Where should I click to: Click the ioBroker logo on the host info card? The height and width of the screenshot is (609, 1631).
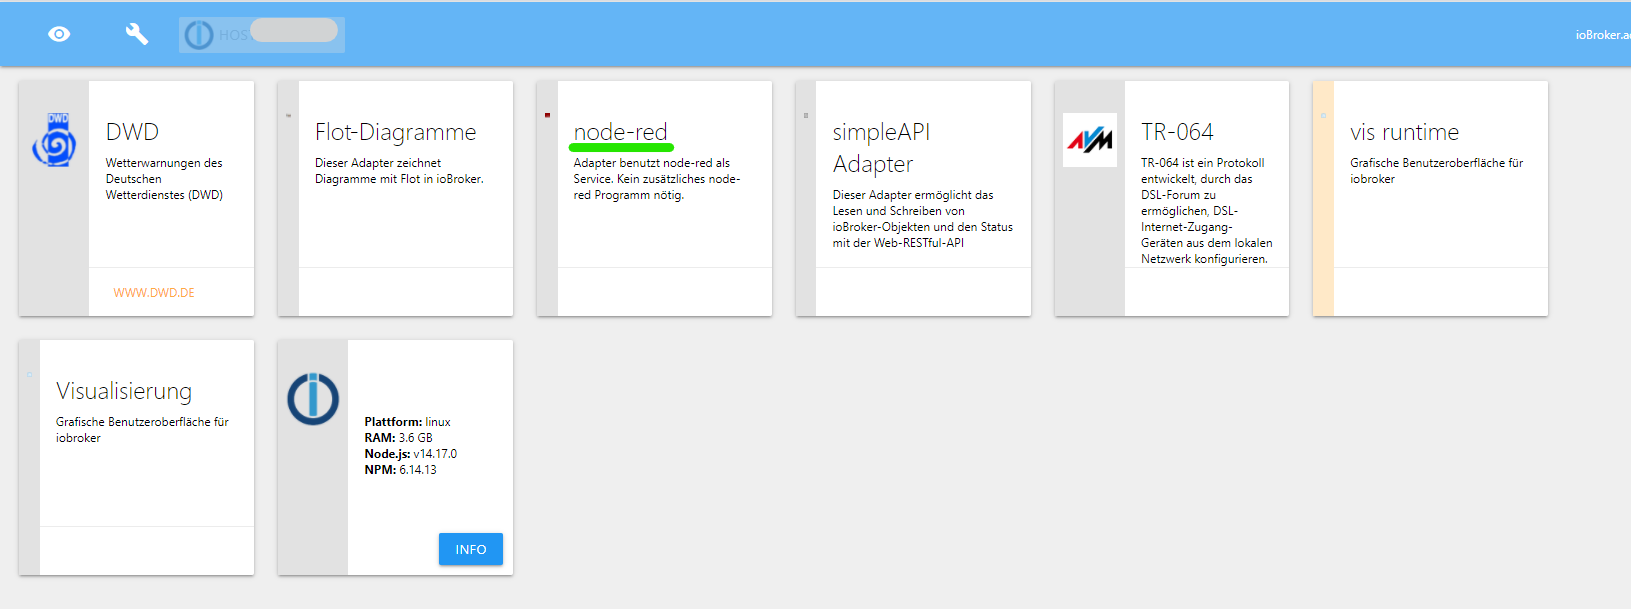coord(313,398)
